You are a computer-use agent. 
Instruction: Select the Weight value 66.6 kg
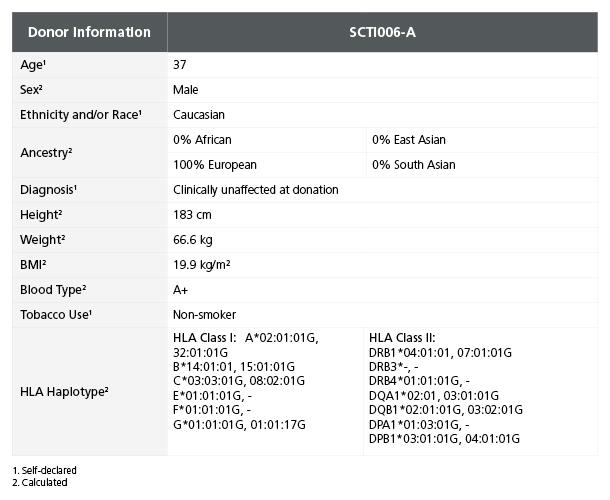193,240
